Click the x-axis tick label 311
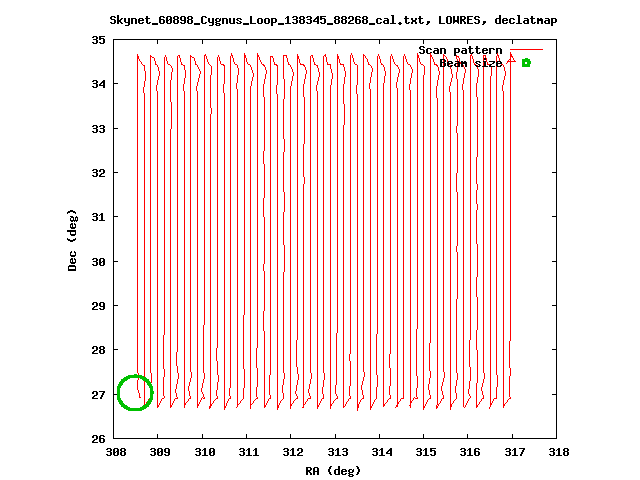640x480 pixels. pos(249,452)
